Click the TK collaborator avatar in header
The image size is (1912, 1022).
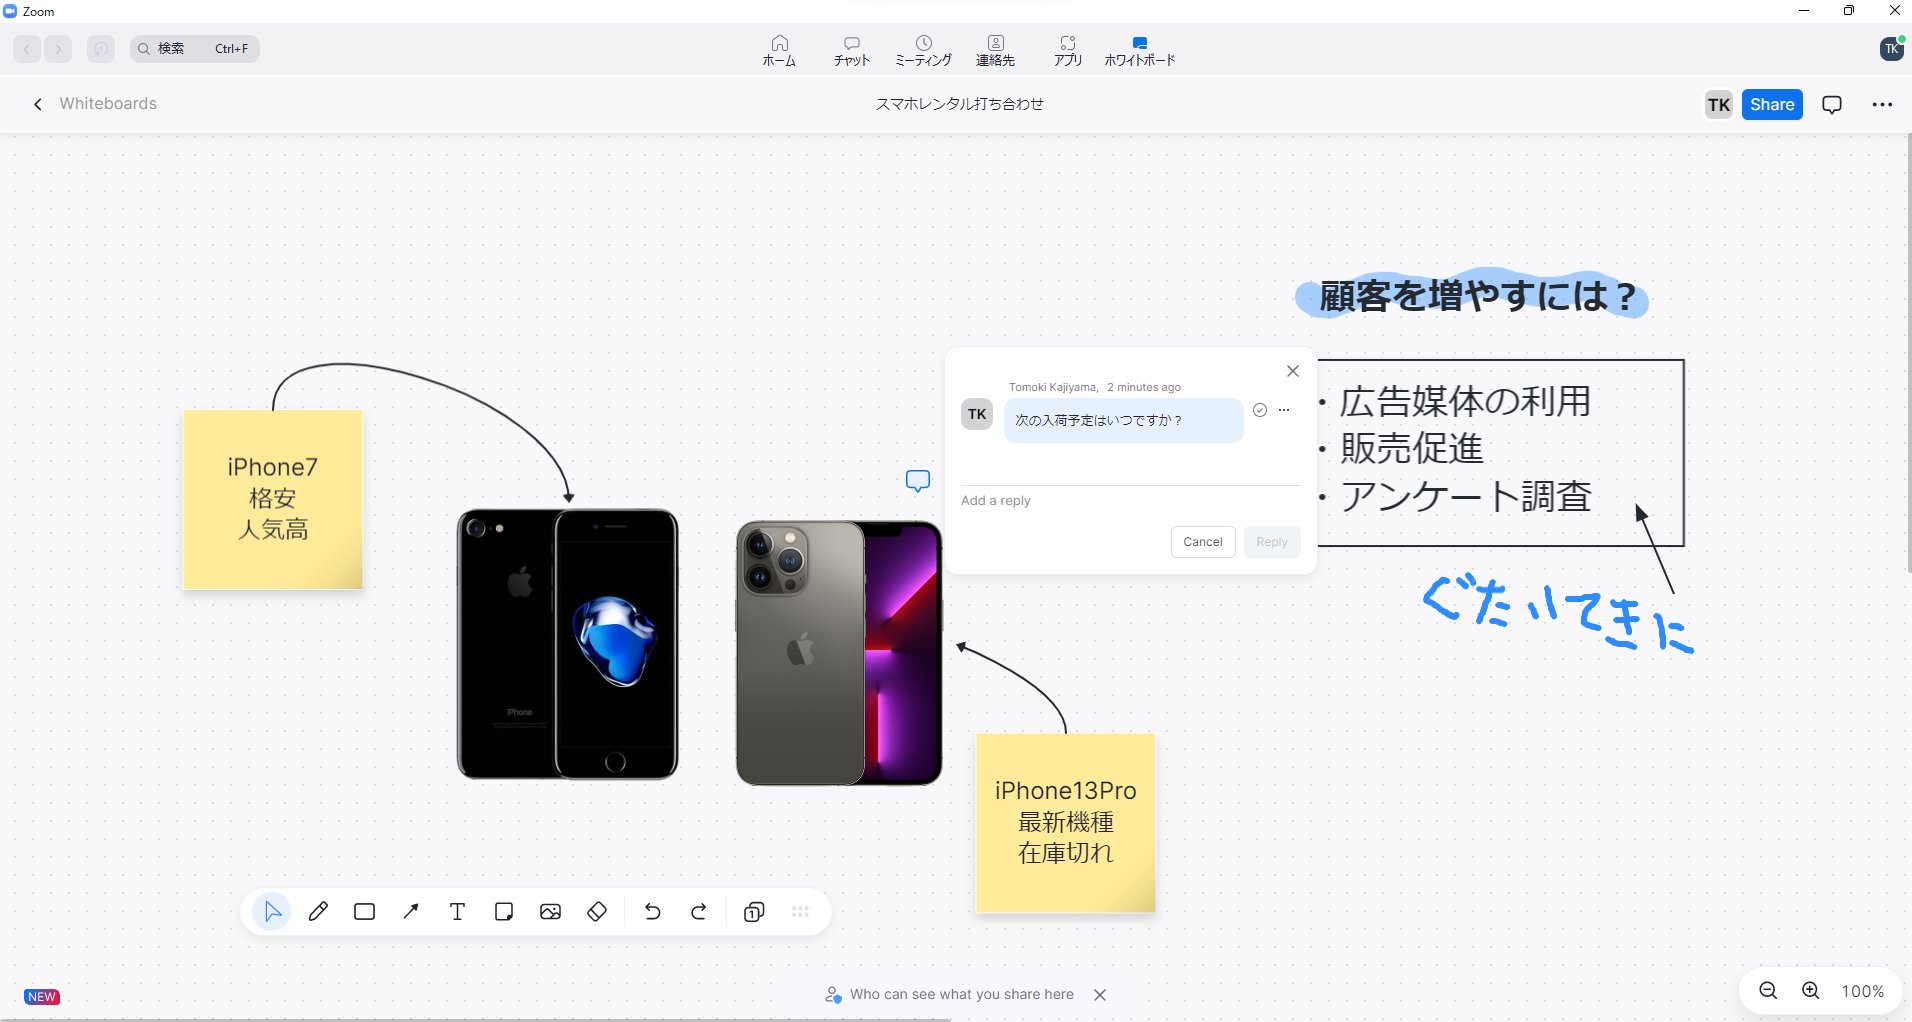click(1719, 105)
